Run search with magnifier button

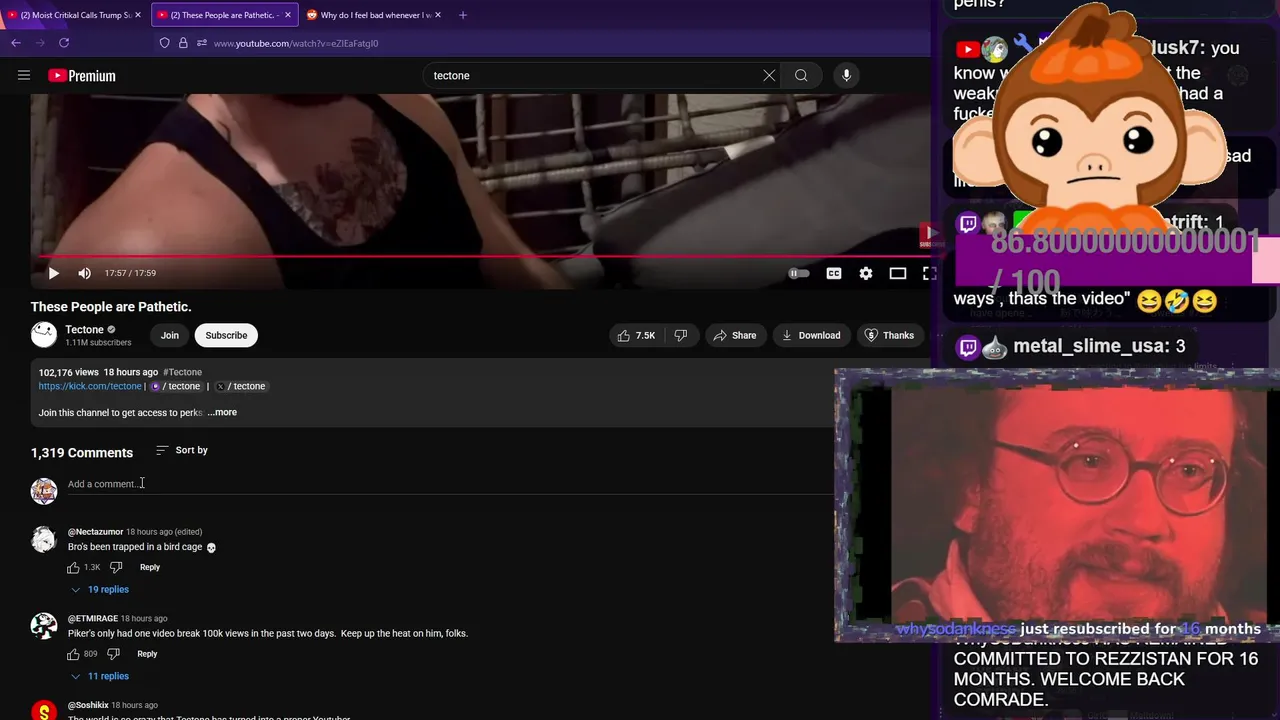point(801,75)
